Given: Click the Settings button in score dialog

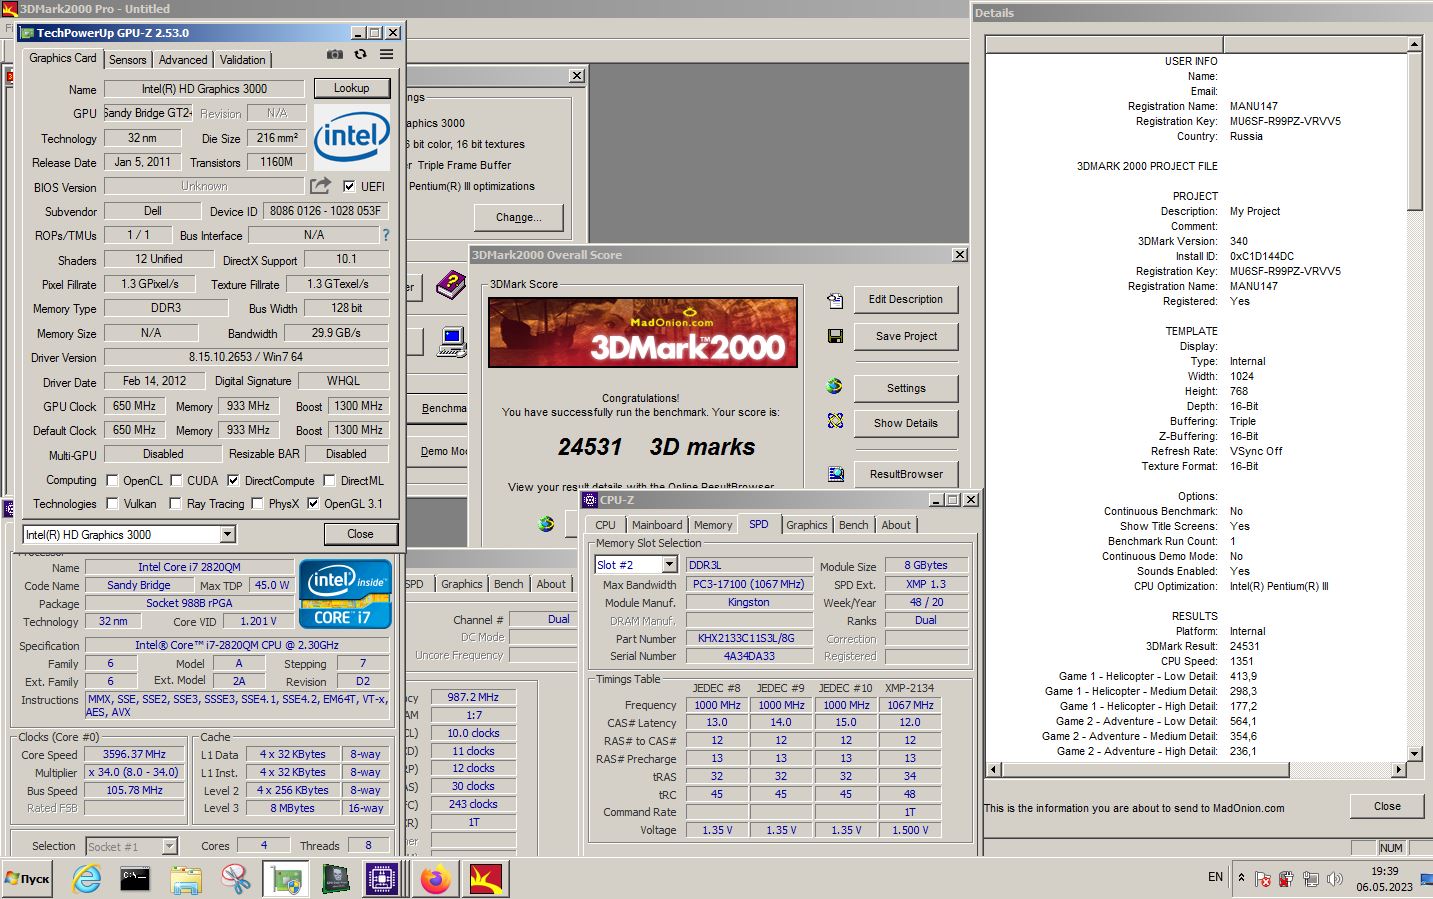Looking at the screenshot, I should coord(906,388).
